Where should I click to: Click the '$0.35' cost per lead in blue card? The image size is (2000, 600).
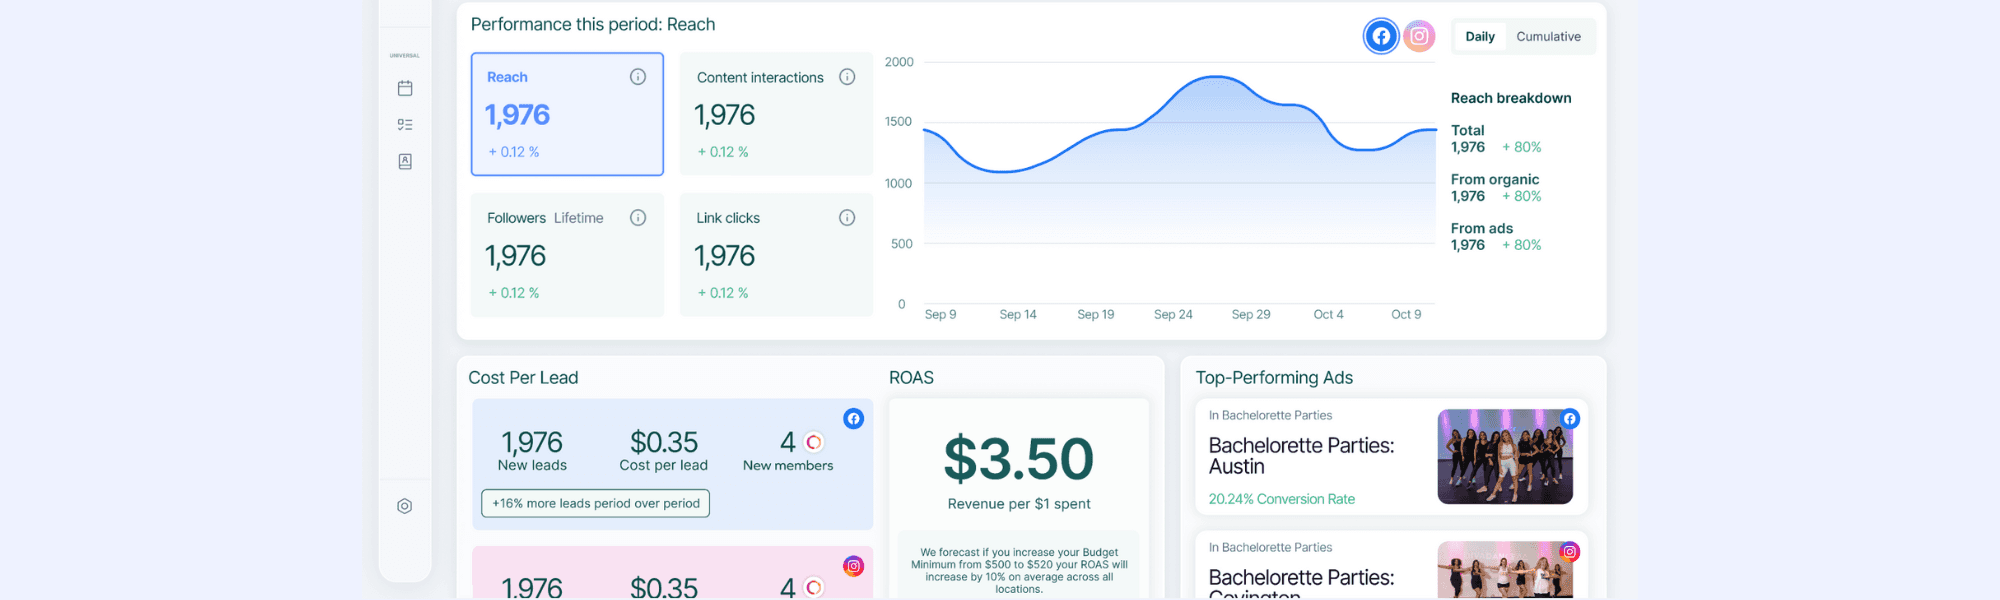pos(664,442)
